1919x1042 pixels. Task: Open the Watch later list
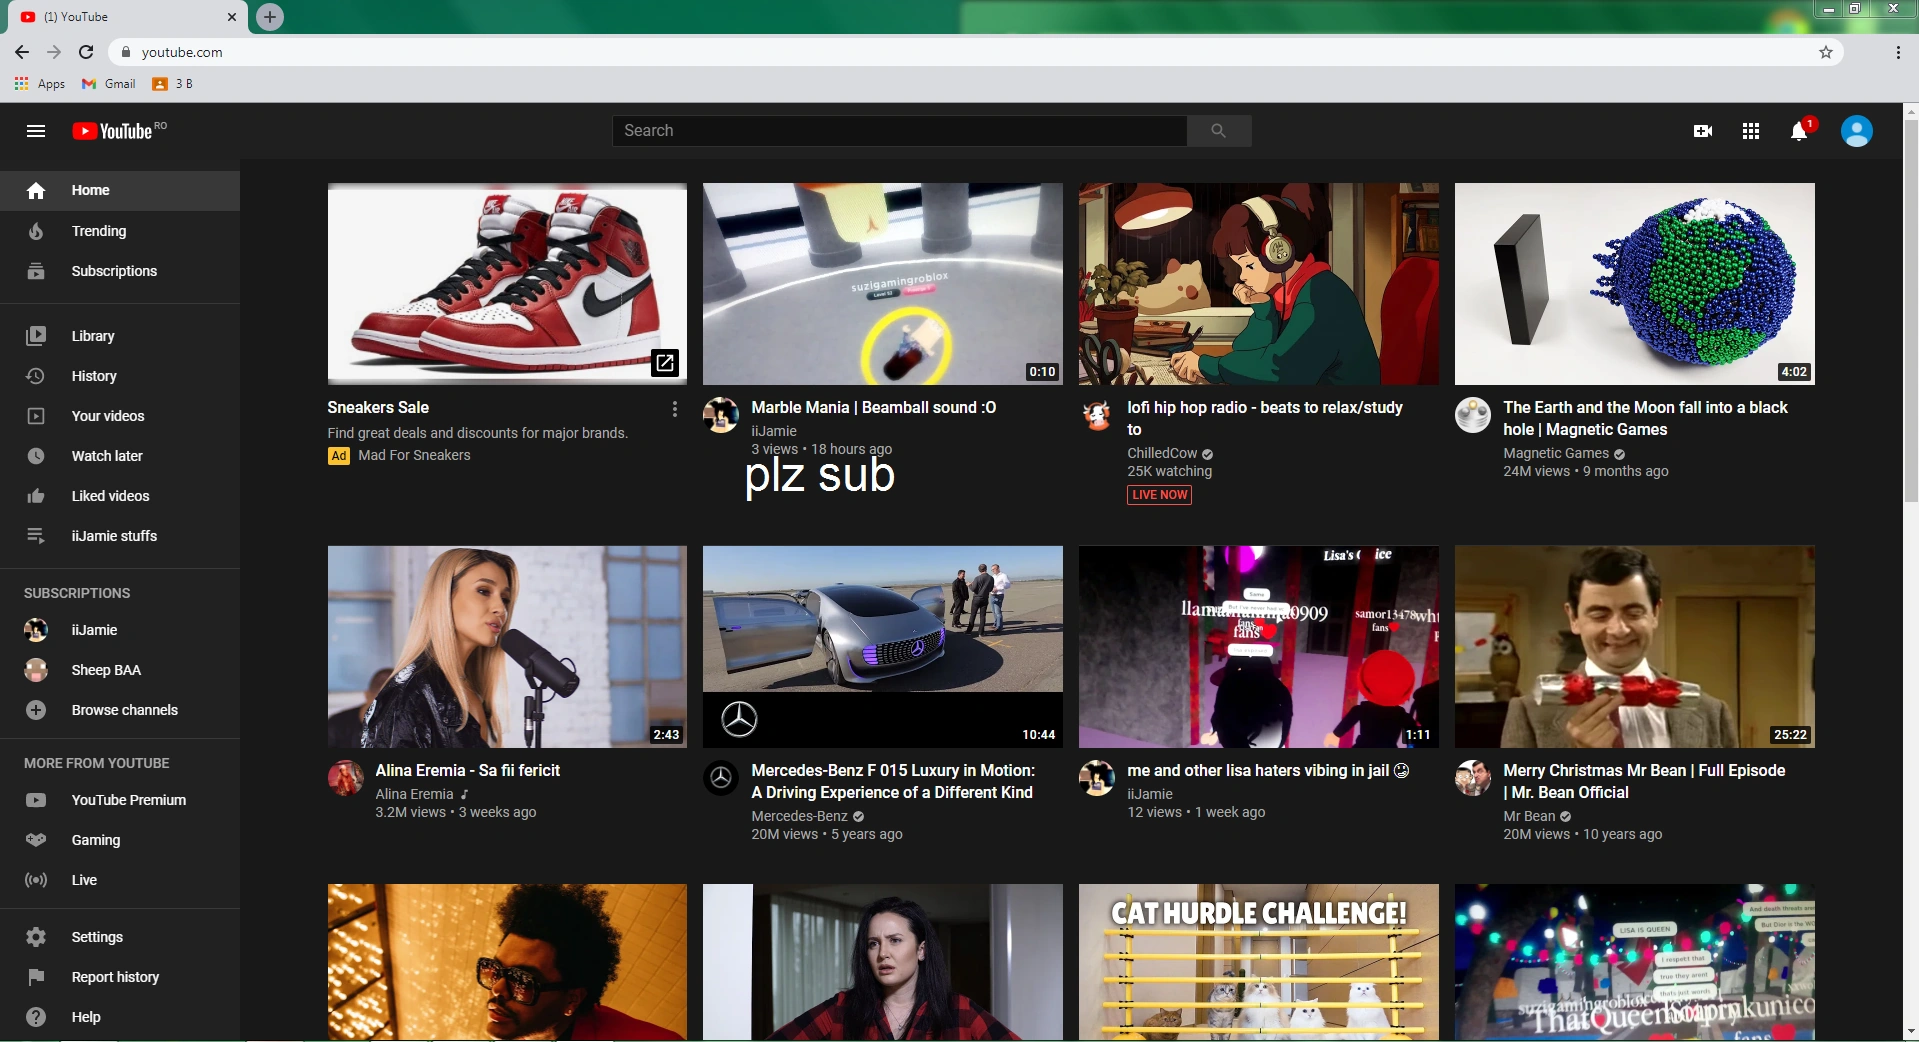(x=120, y=456)
